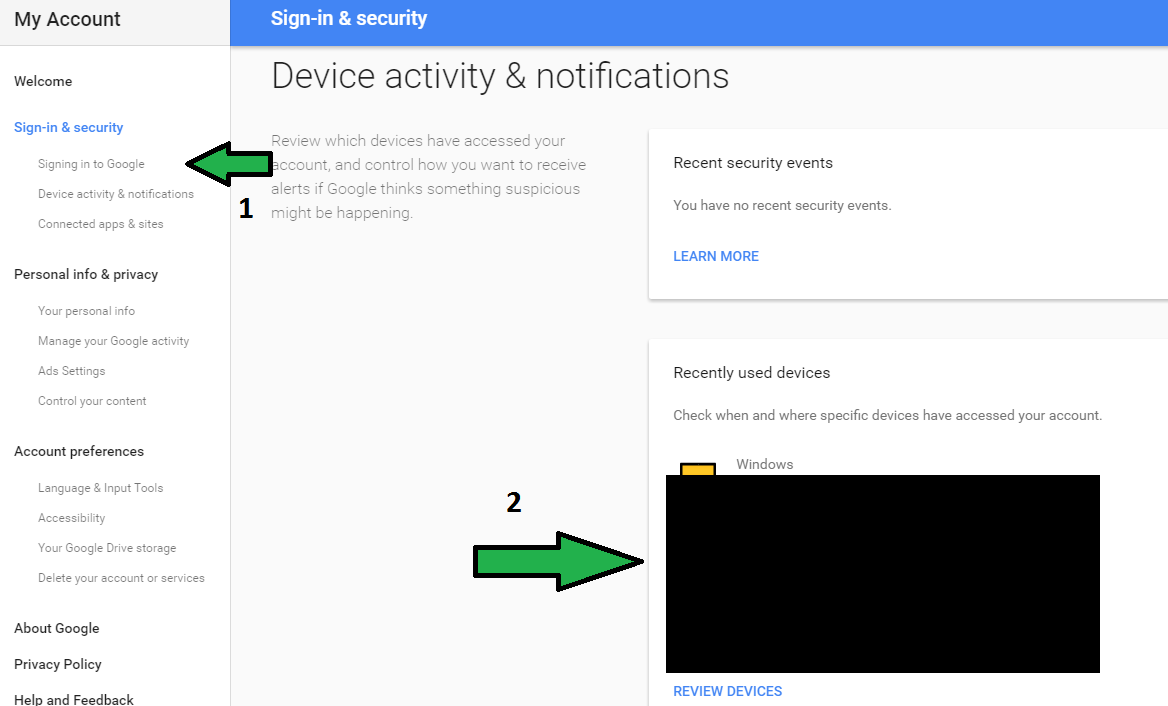Click the Sign-in & security blue header title
1168x706 pixels.
pyautogui.click(x=349, y=19)
